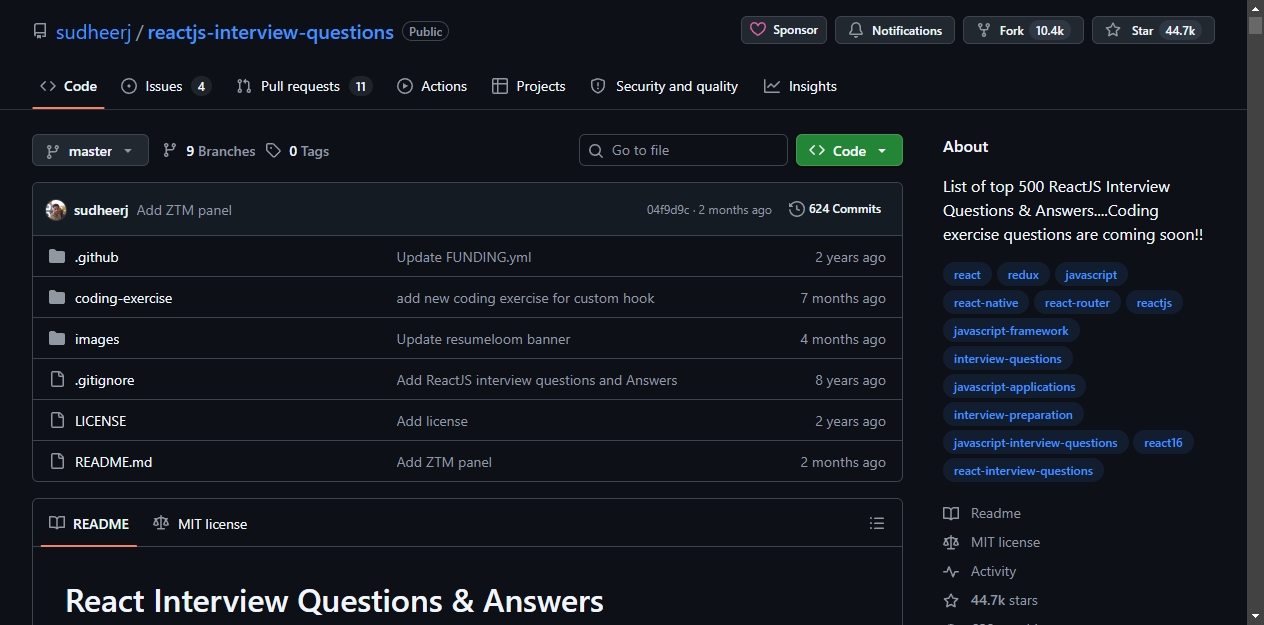
Task: Open the Pull requests tab
Action: (304, 86)
